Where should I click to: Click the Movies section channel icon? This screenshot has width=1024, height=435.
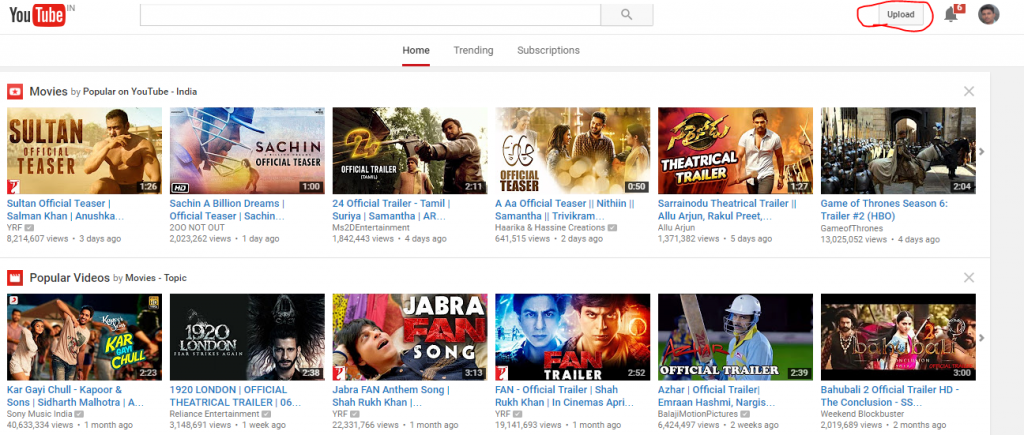tap(15, 91)
